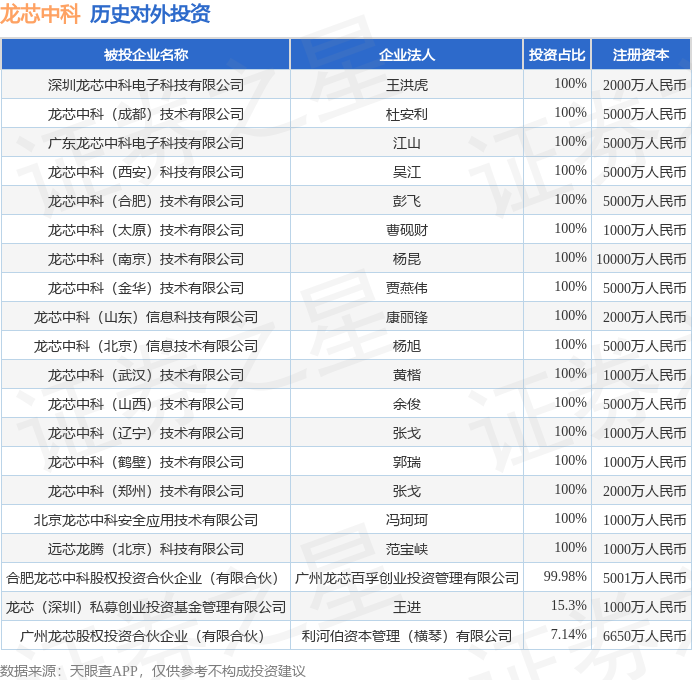Click legal person 王洪虎
The width and height of the screenshot is (692, 680).
click(406, 85)
